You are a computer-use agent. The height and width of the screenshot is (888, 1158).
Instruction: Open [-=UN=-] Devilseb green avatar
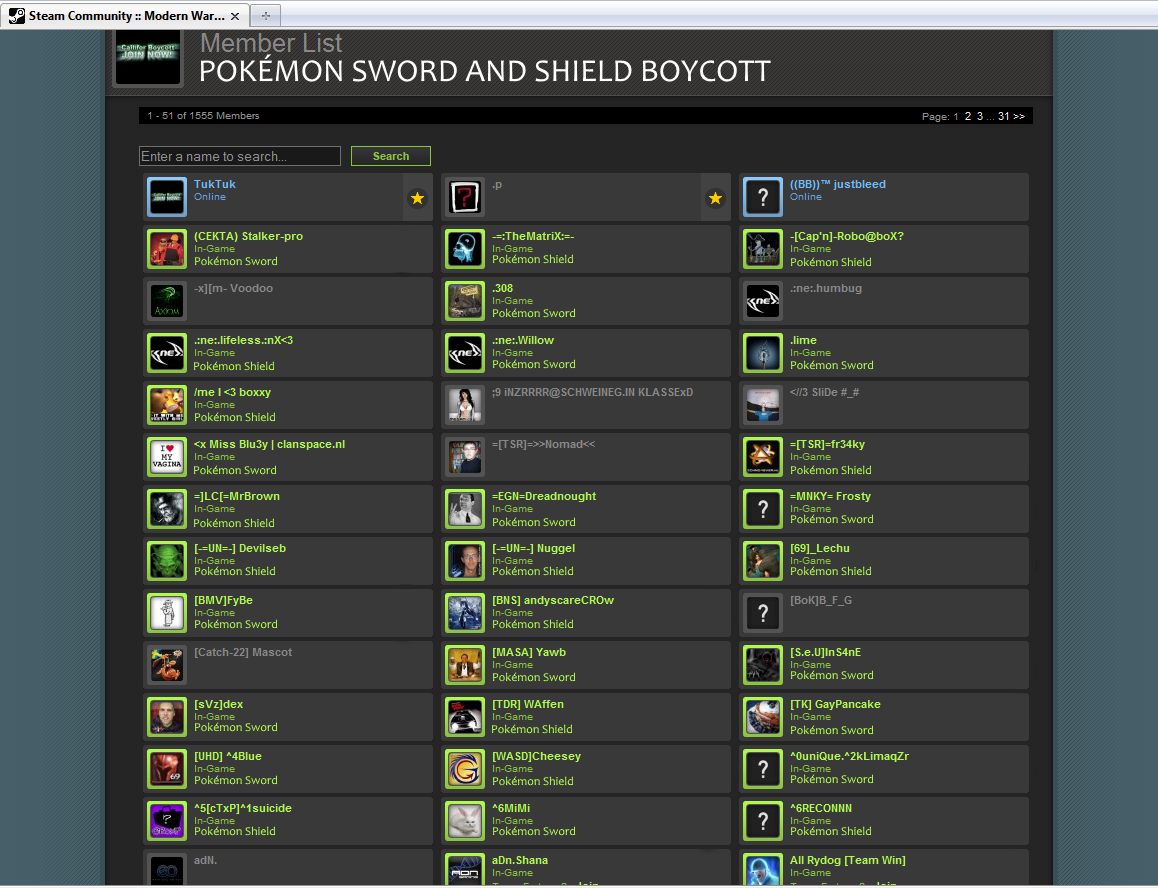(x=167, y=561)
